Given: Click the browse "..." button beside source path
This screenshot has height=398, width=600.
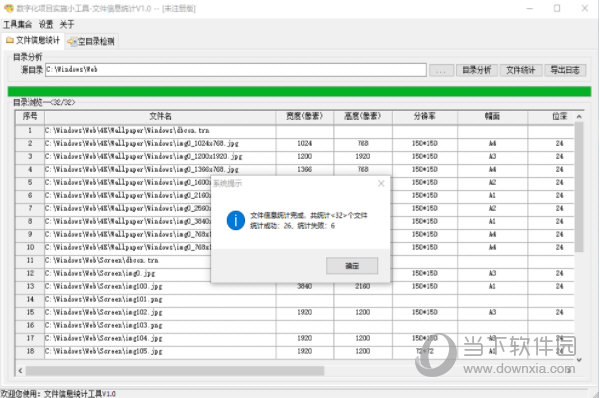Looking at the screenshot, I should [441, 70].
